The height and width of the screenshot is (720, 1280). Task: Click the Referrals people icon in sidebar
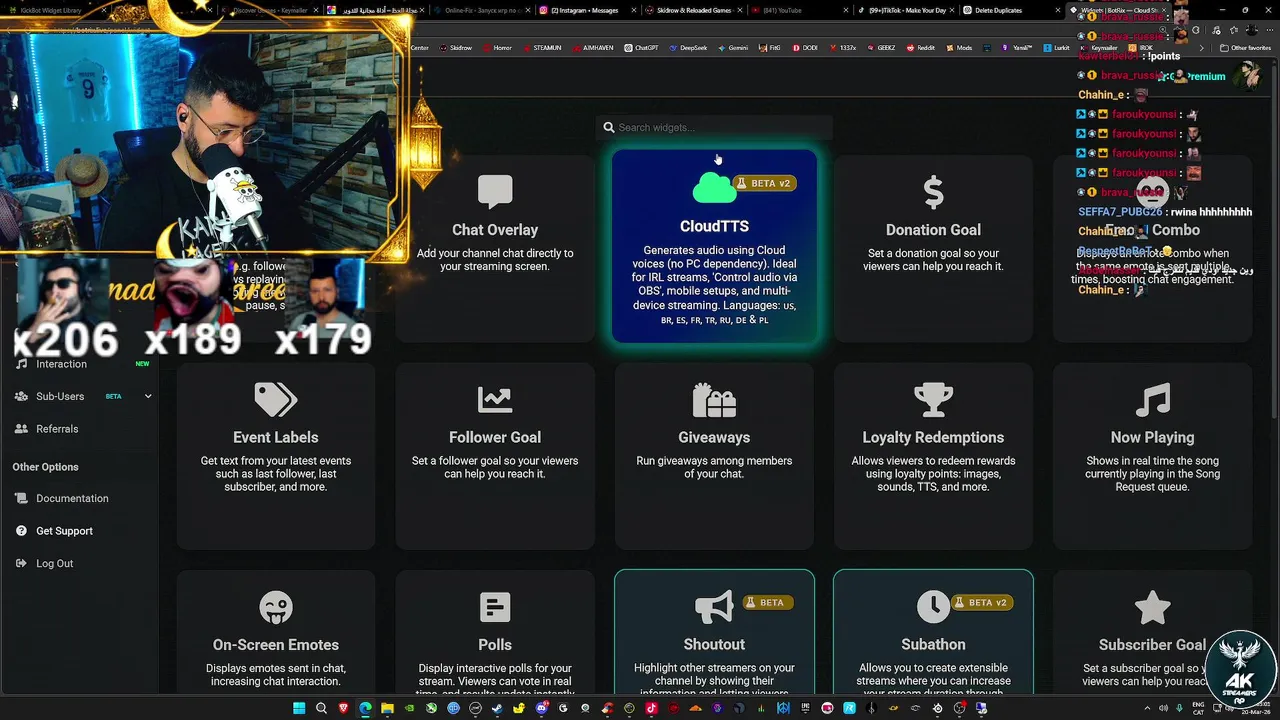[21, 429]
